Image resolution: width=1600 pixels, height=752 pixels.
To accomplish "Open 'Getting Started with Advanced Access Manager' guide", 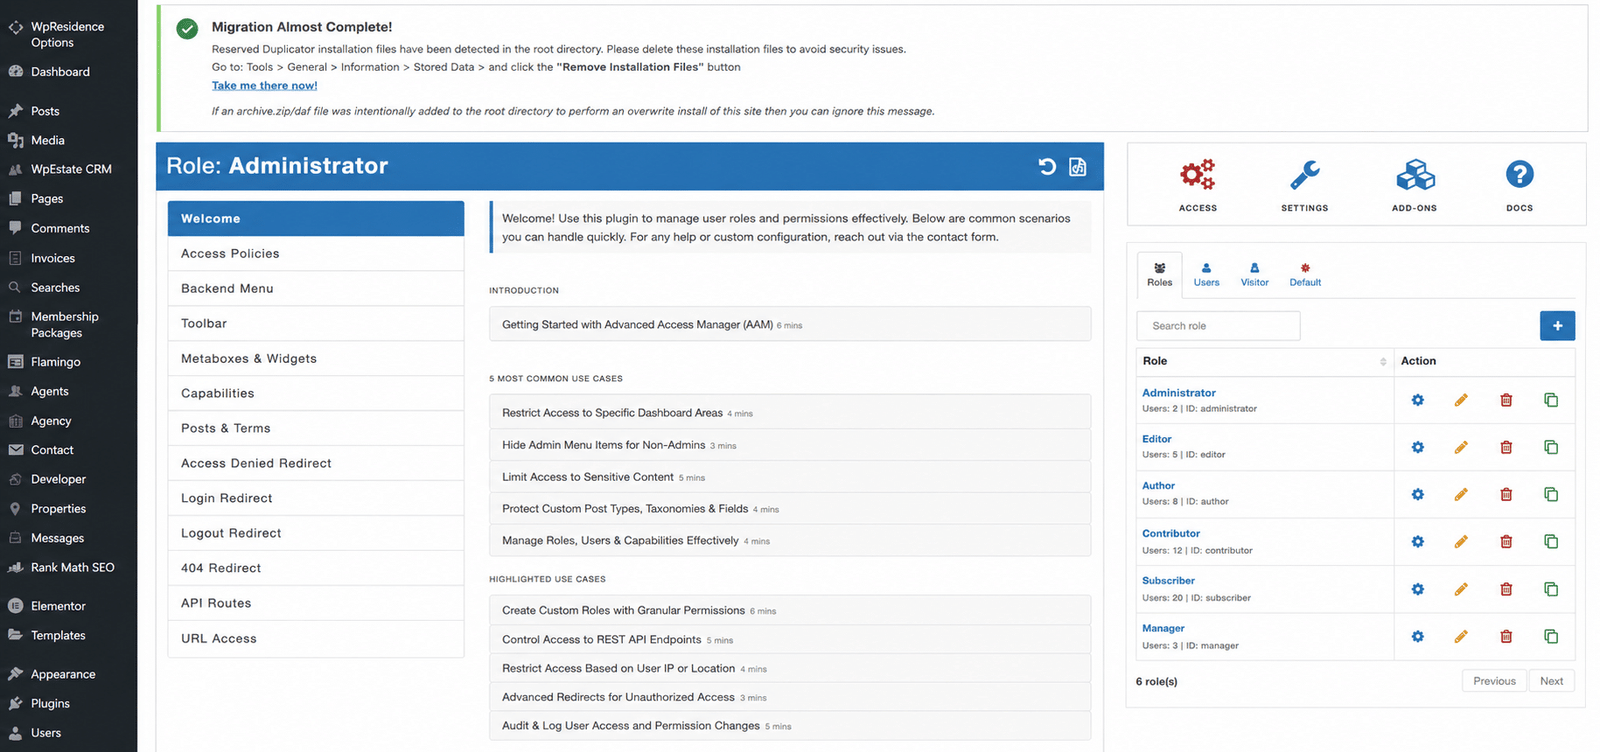I will pyautogui.click(x=790, y=324).
